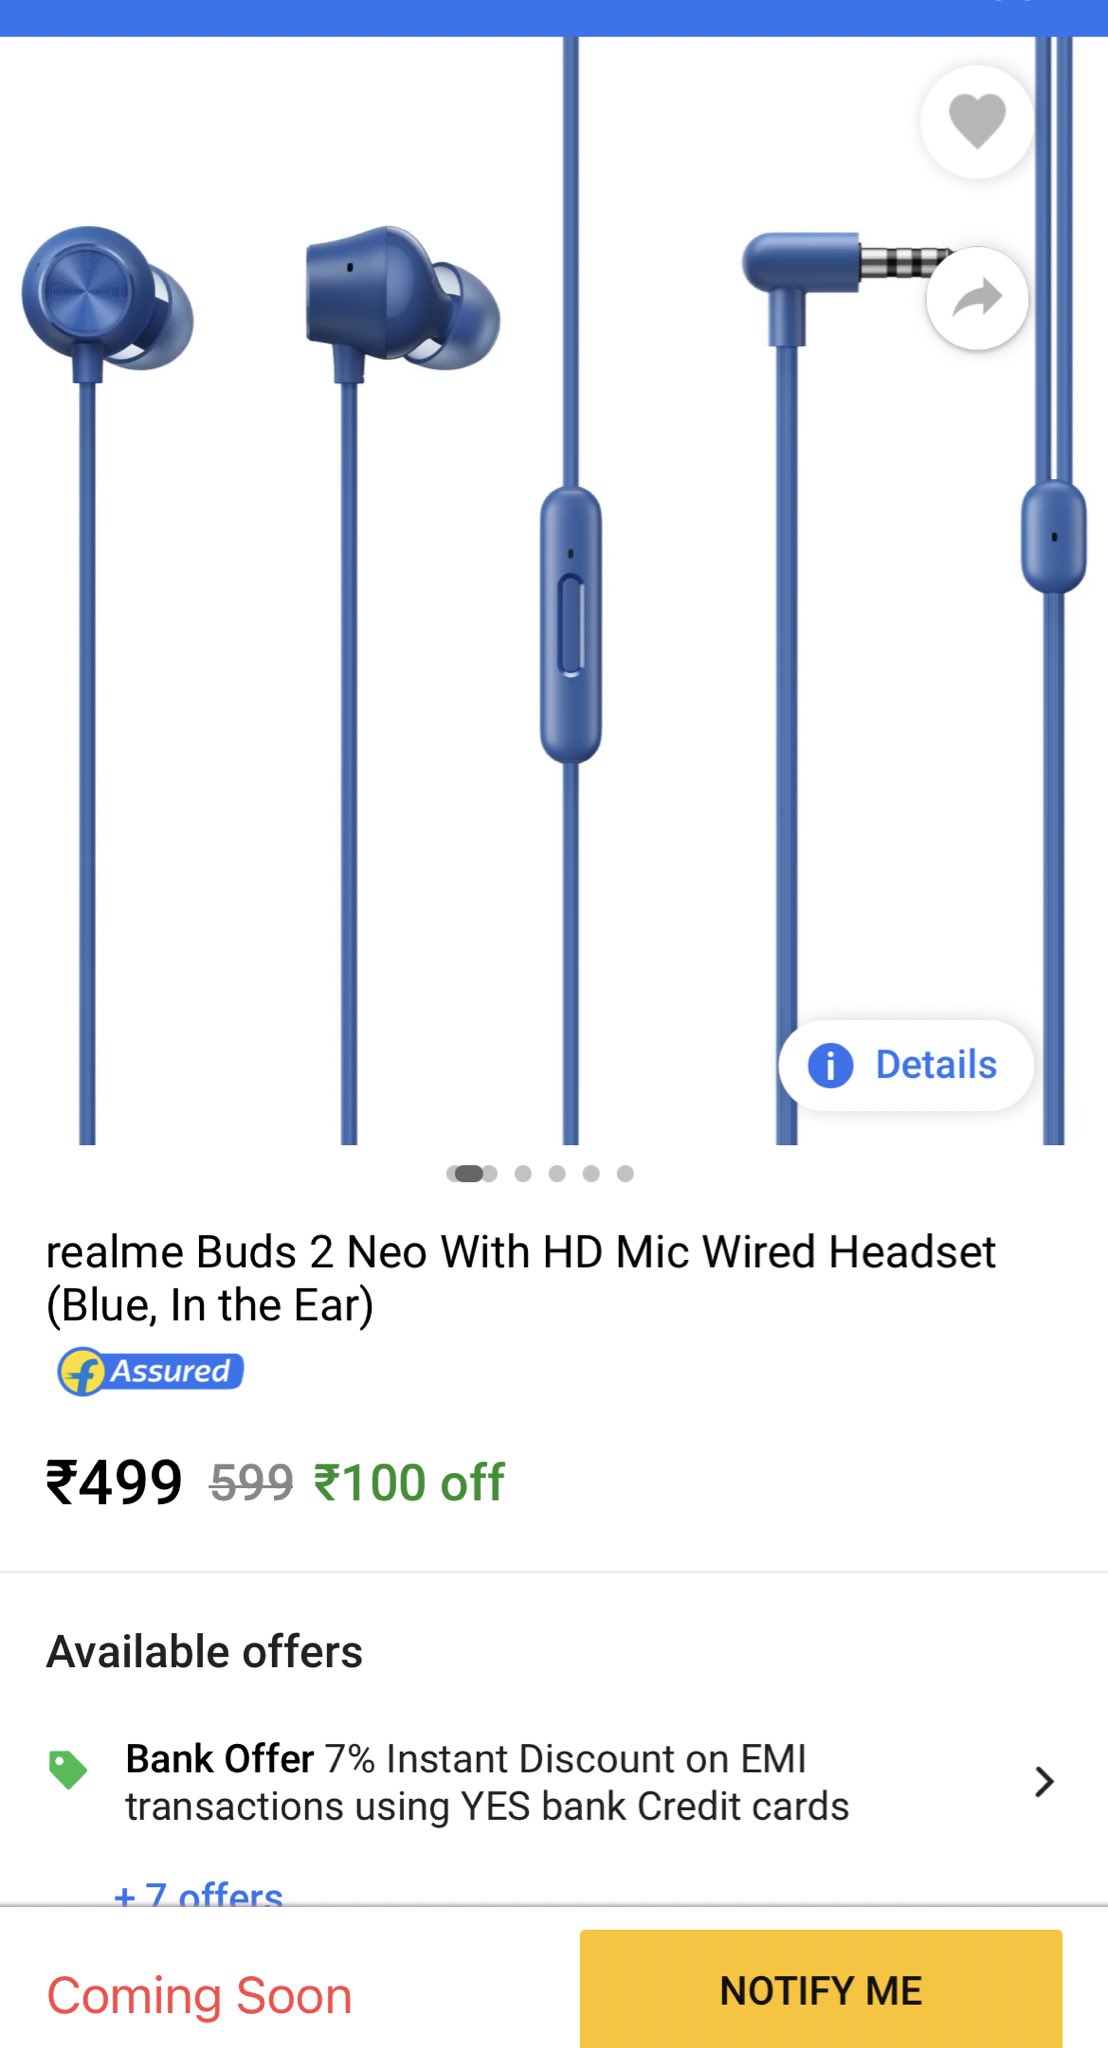Click the blue info icon in Details
The image size is (1108, 2048).
pos(830,1065)
